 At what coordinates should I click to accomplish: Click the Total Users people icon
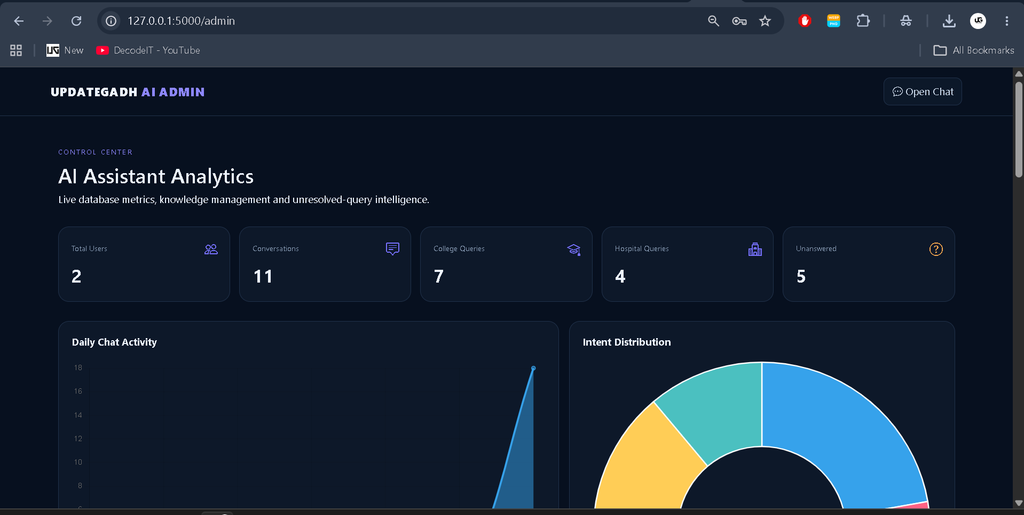pos(211,249)
